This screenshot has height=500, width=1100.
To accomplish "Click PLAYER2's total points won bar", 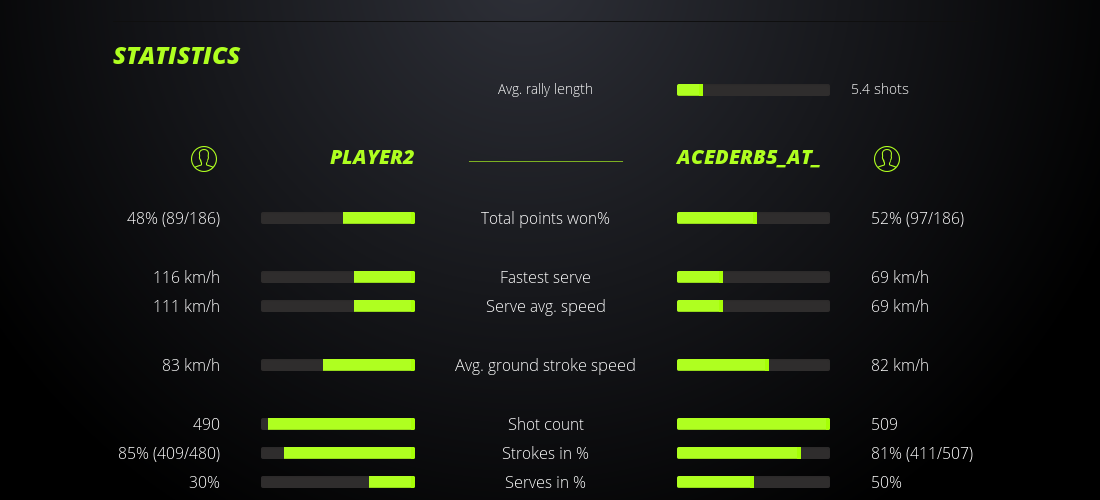I will coord(338,218).
